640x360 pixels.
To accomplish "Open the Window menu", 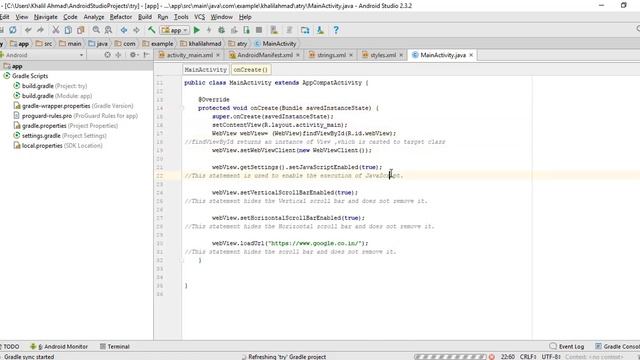I will pyautogui.click(x=222, y=17).
